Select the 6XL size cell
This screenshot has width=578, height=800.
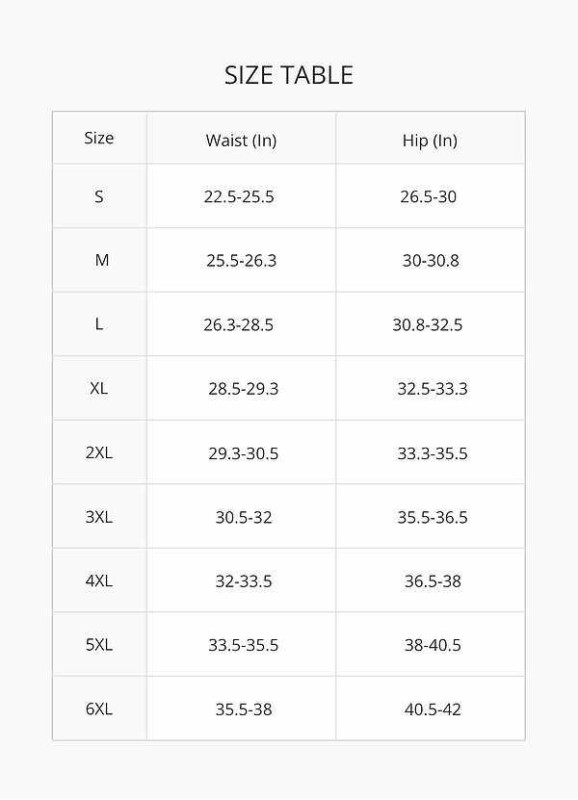pos(99,709)
